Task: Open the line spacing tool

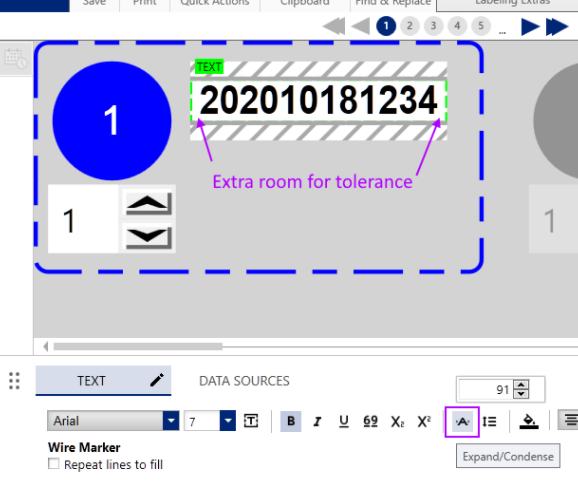Action: (489, 421)
